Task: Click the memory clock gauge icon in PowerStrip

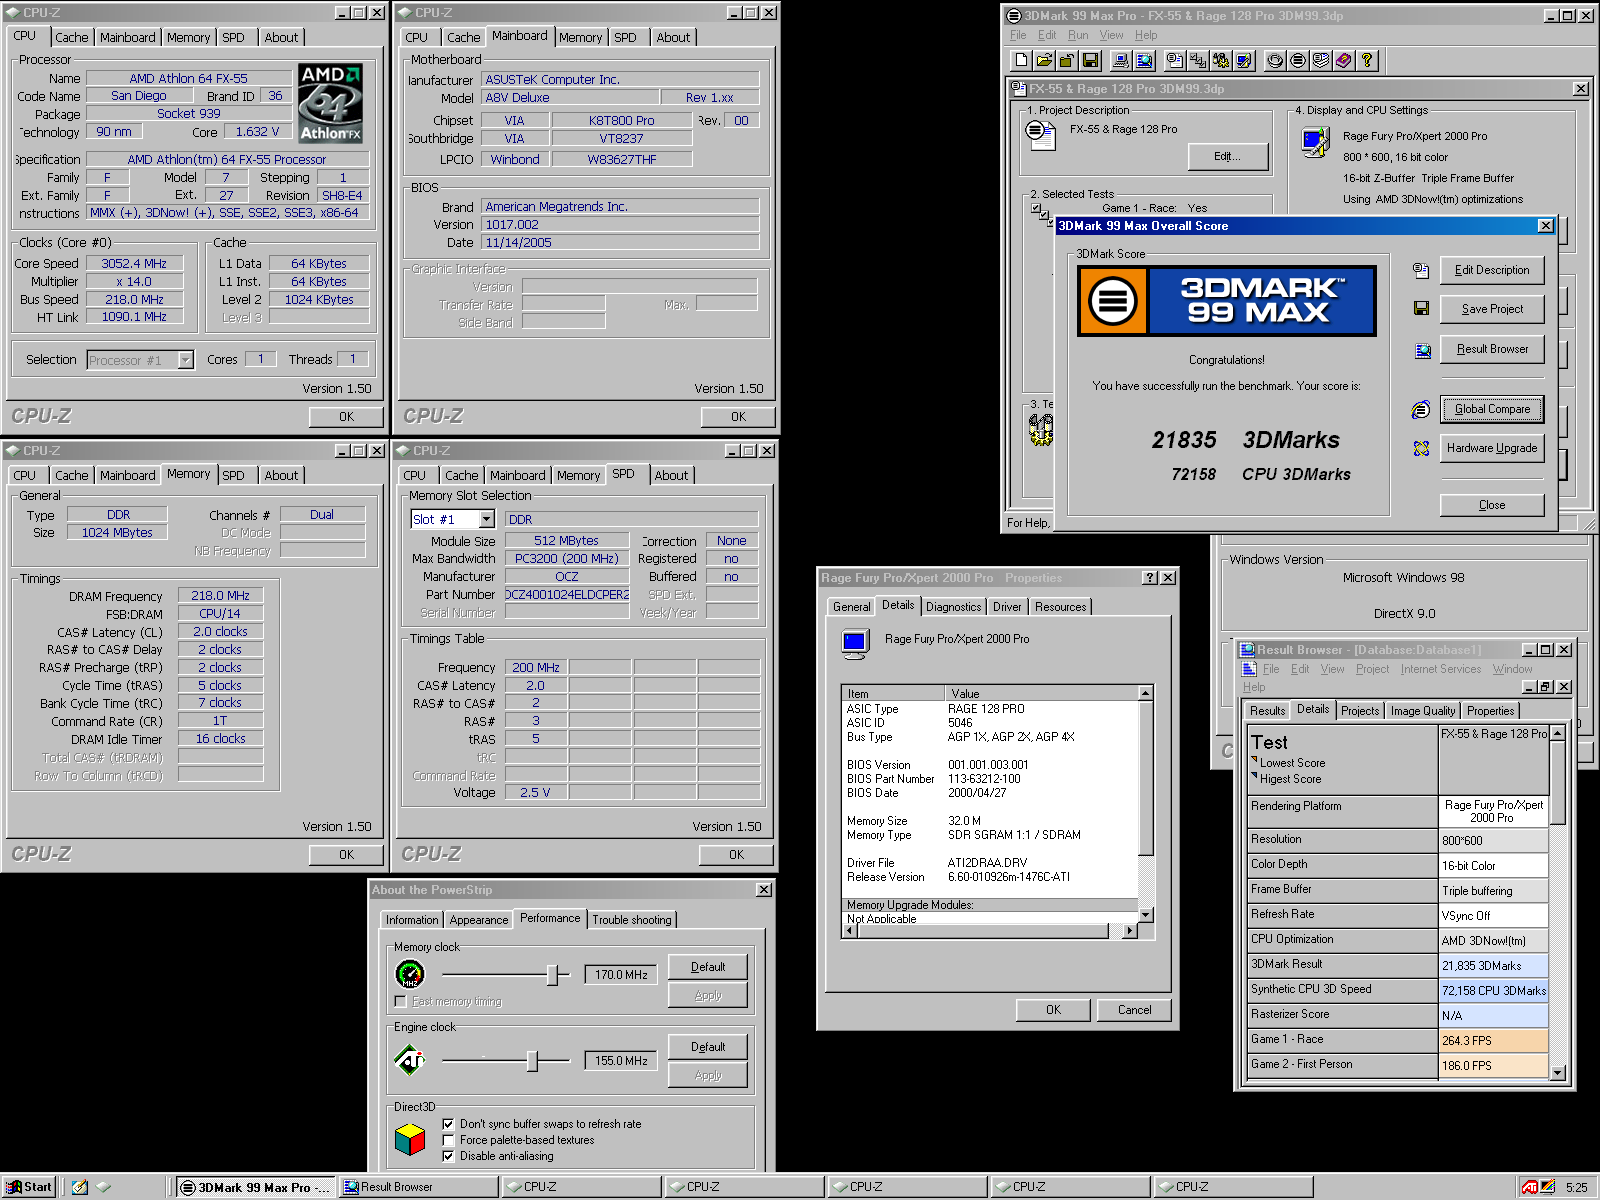Action: click(410, 973)
